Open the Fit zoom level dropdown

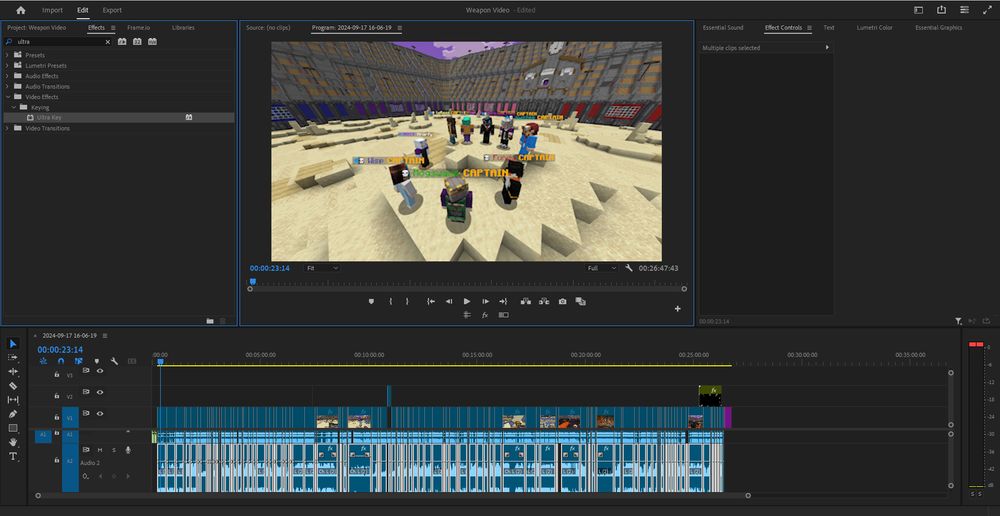click(322, 269)
